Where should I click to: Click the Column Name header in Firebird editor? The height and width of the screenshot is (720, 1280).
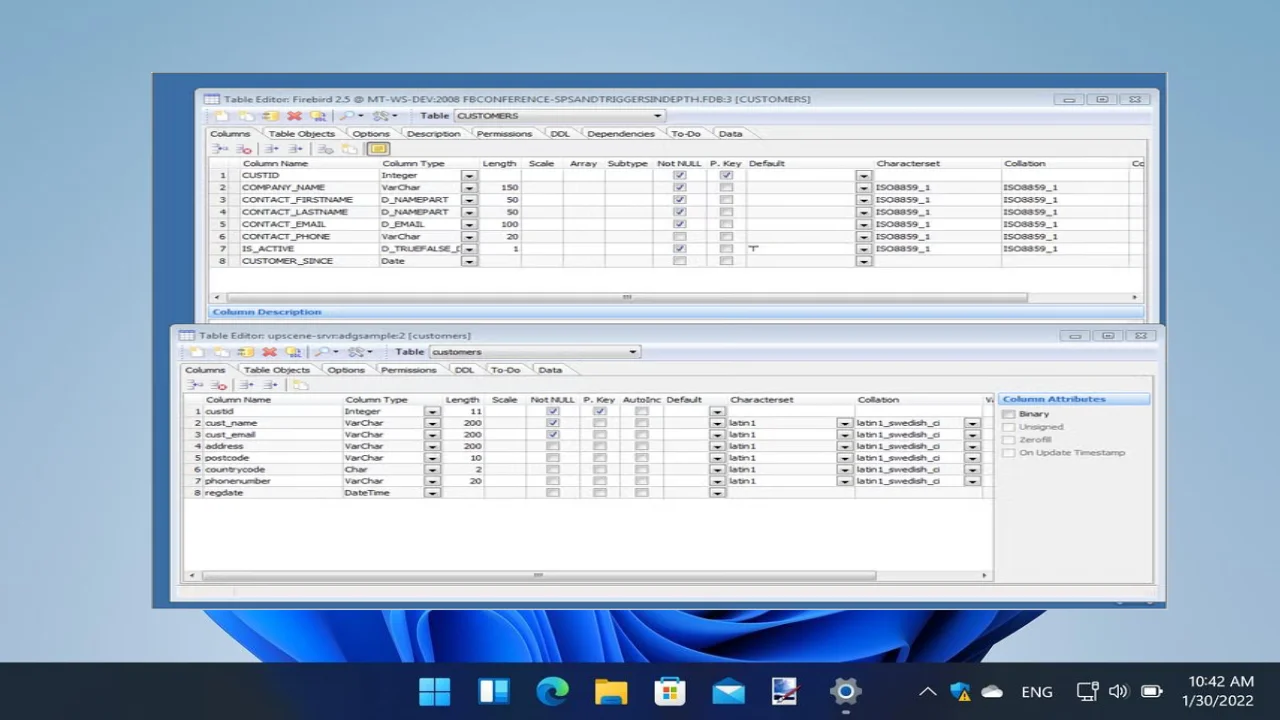275,163
